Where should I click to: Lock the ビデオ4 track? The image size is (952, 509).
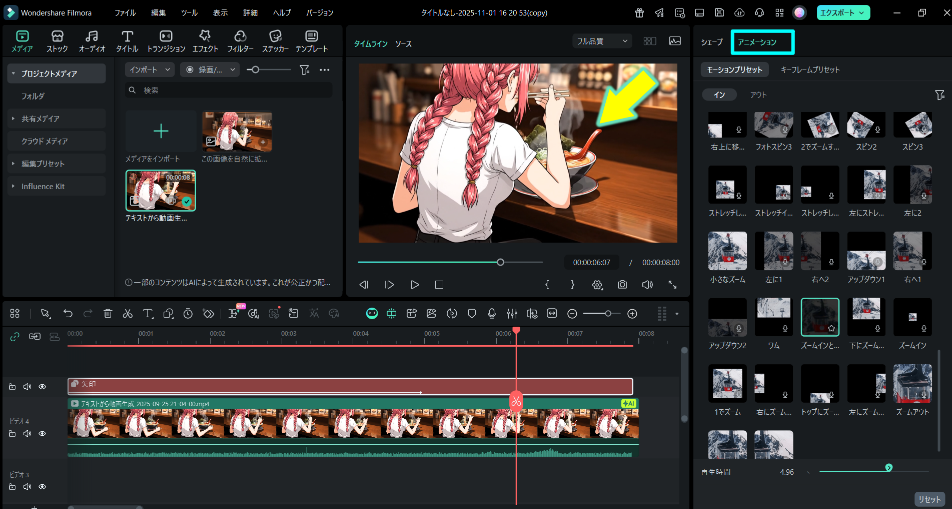point(12,434)
